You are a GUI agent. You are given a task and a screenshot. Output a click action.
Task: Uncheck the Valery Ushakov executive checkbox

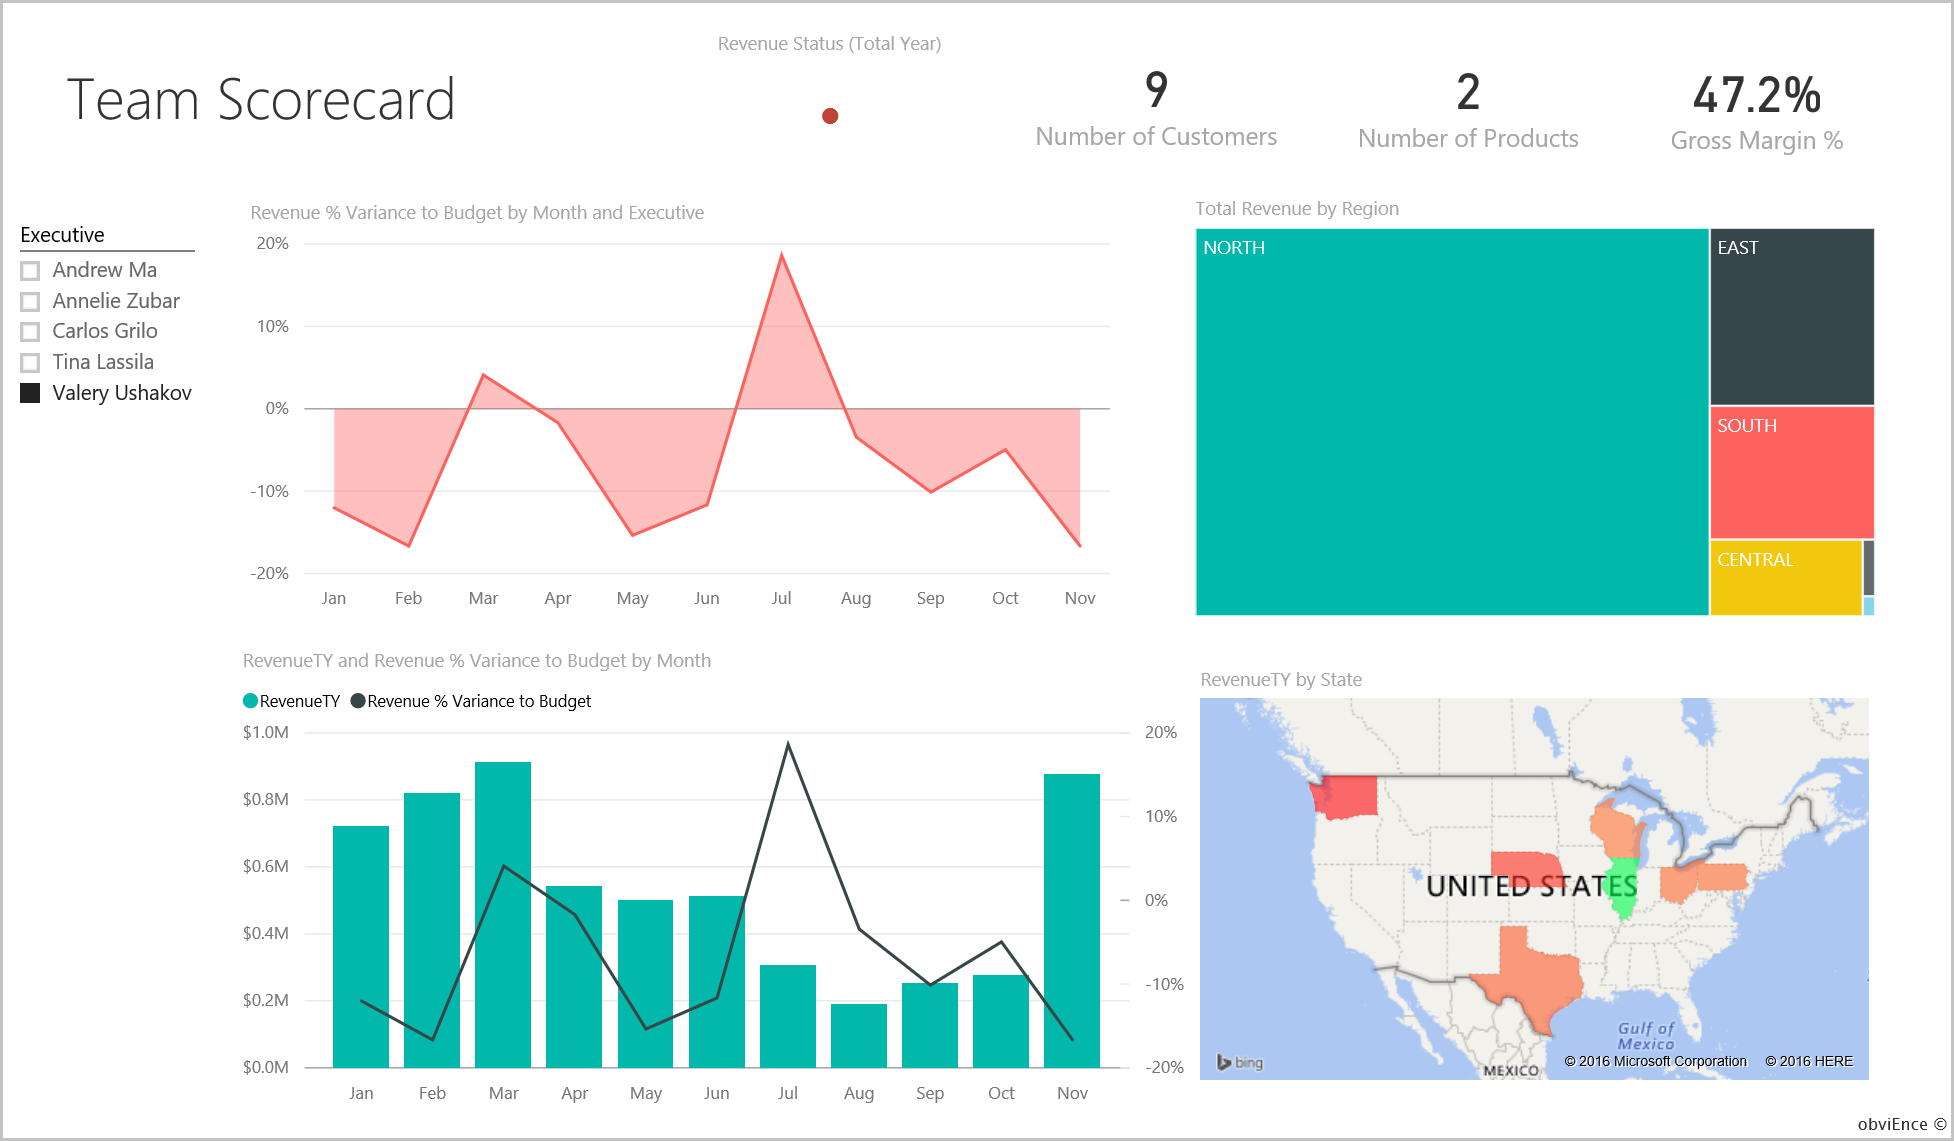click(x=30, y=393)
